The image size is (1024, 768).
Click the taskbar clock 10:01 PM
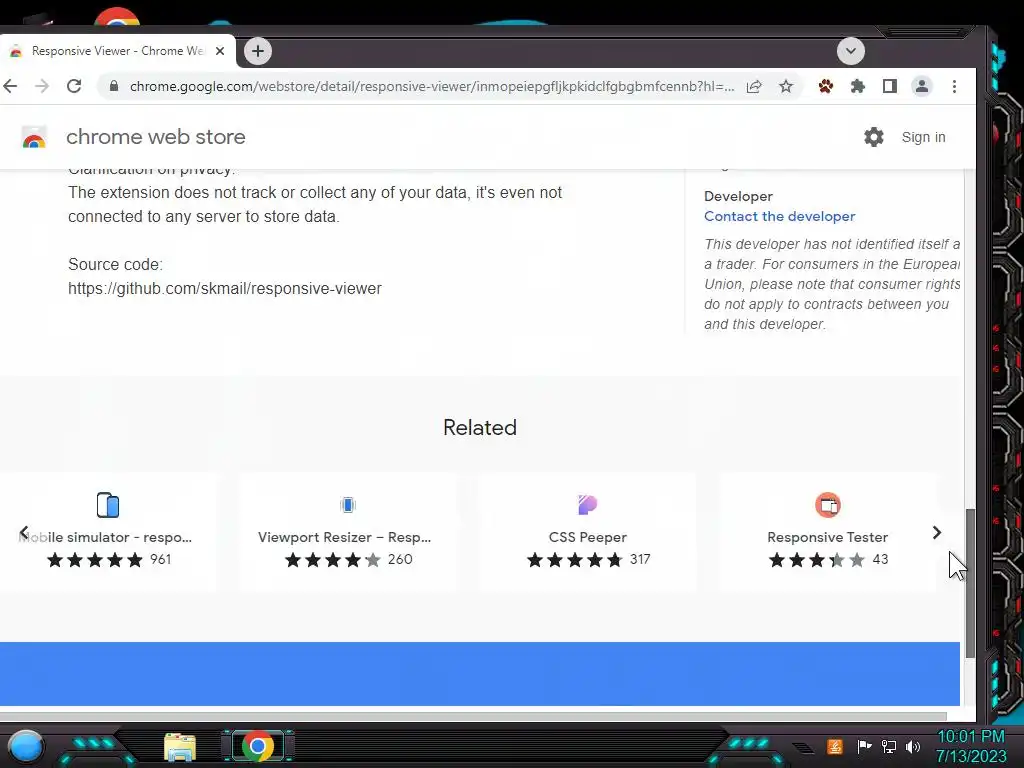point(970,737)
